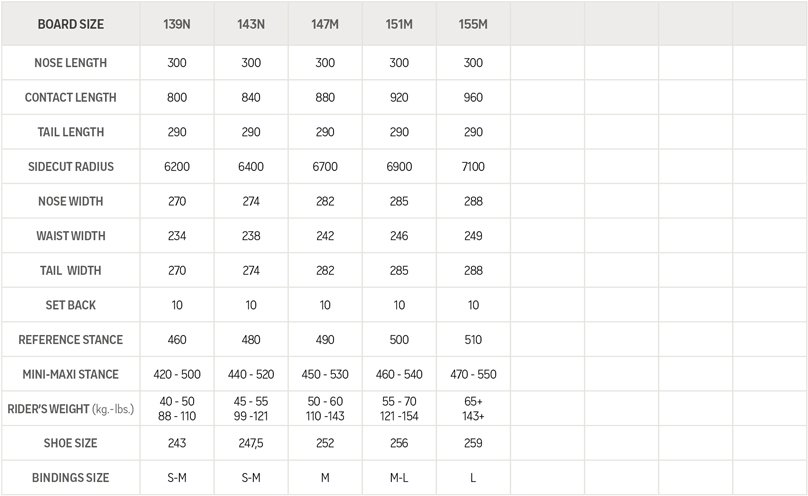The image size is (808, 496).
Task: Click sidecut radius value 7100
Action: coord(473,167)
